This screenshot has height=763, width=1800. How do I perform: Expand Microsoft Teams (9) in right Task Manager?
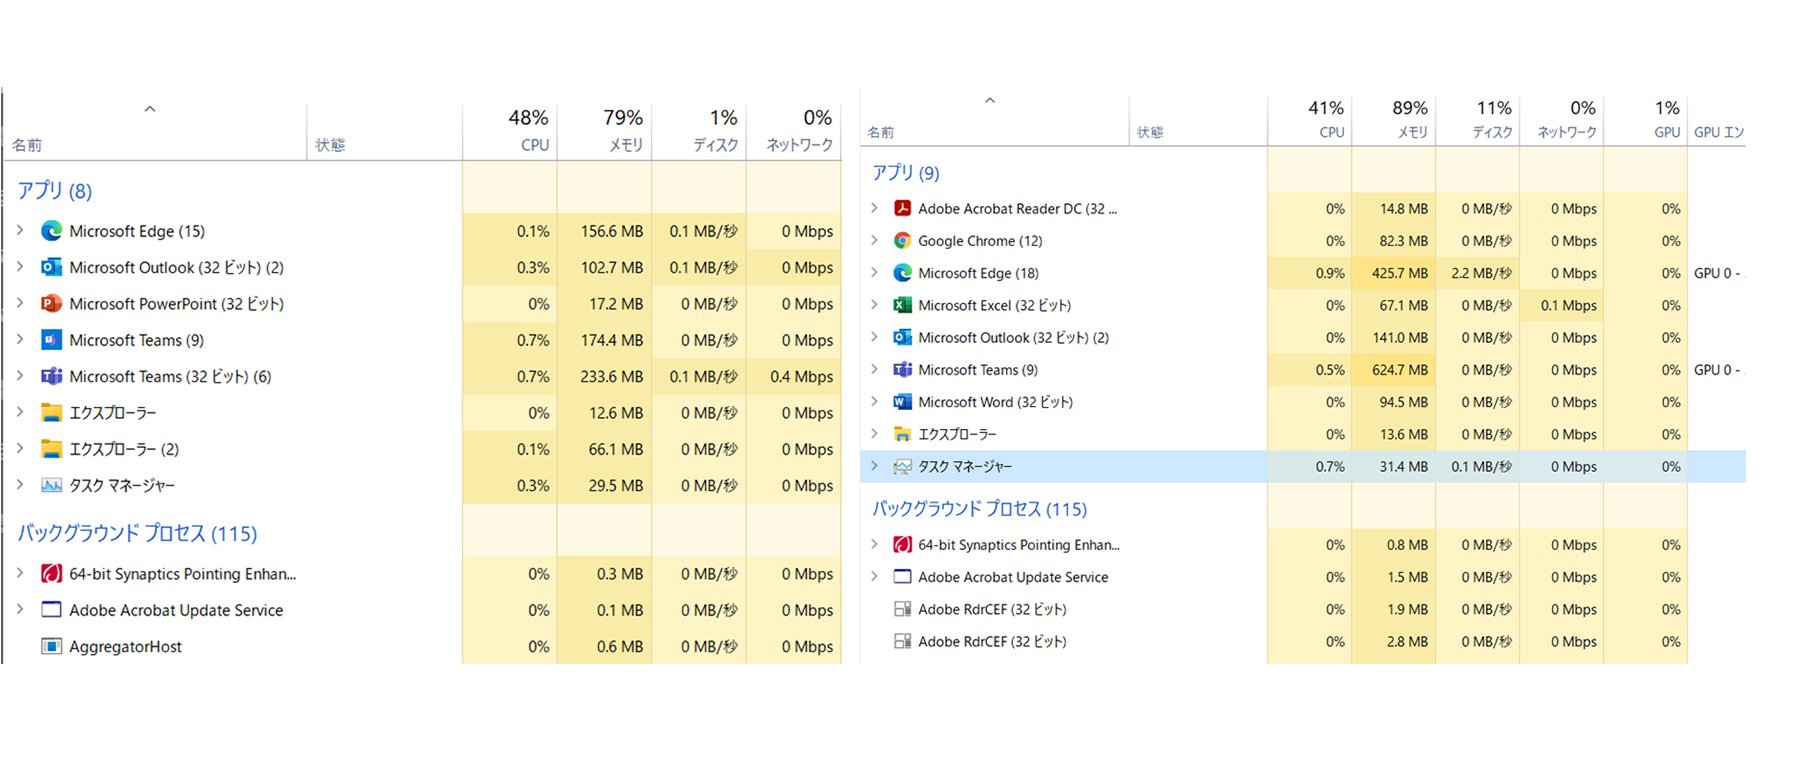874,369
